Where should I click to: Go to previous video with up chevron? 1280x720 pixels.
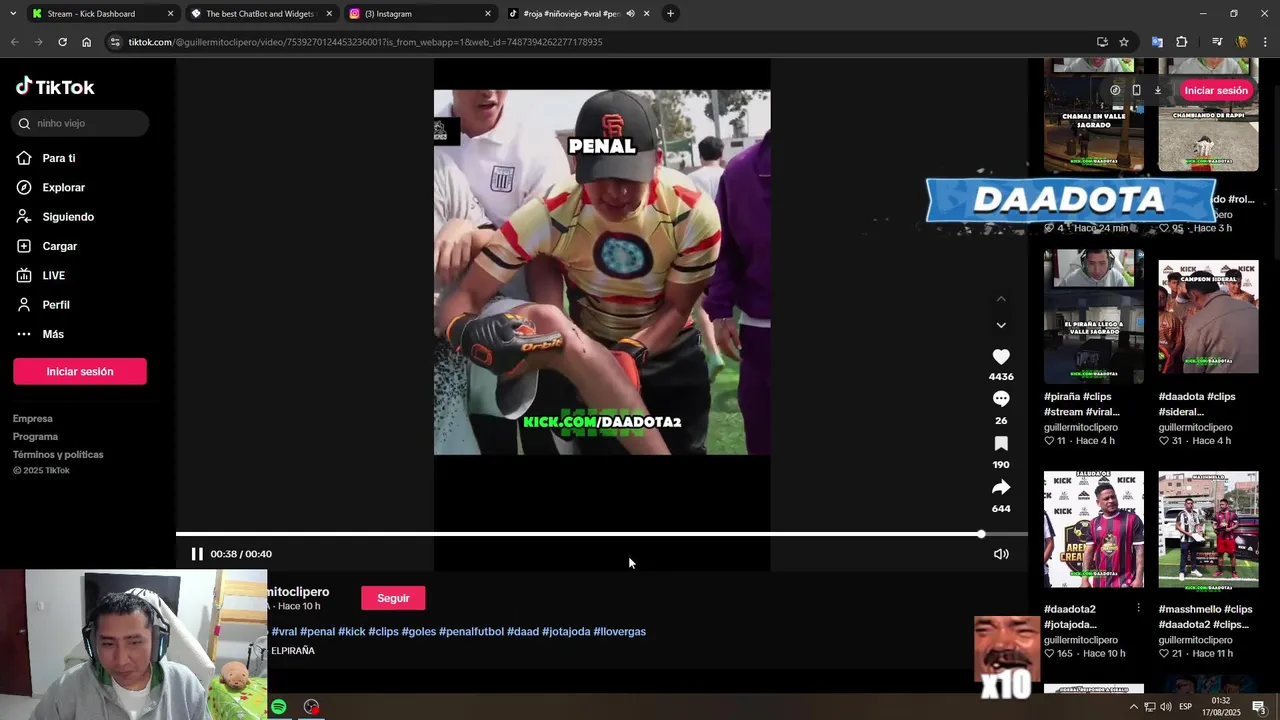[x=1001, y=299]
